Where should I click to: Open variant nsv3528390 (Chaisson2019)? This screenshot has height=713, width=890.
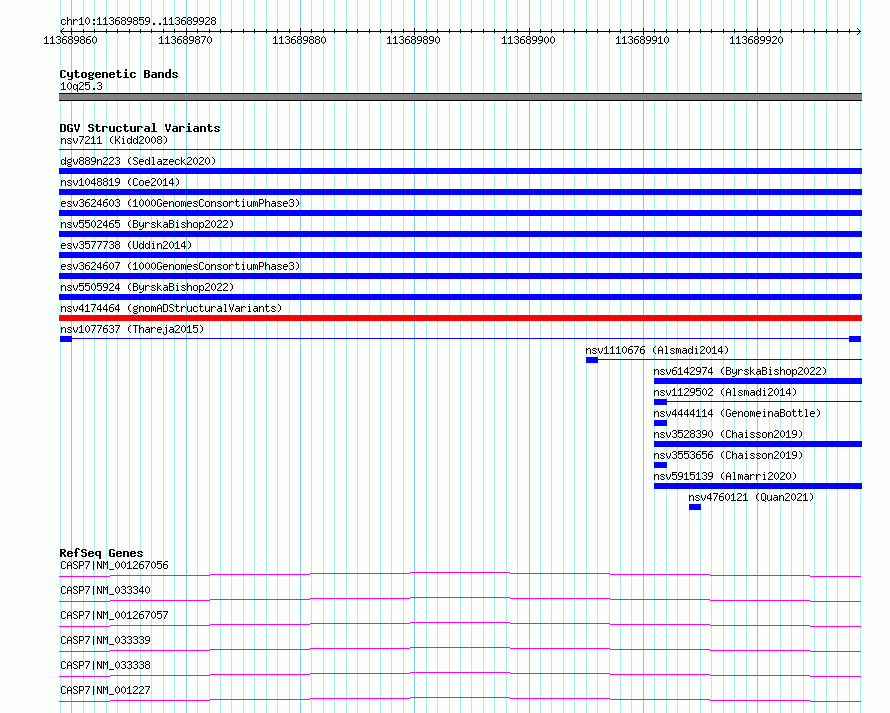(x=728, y=434)
